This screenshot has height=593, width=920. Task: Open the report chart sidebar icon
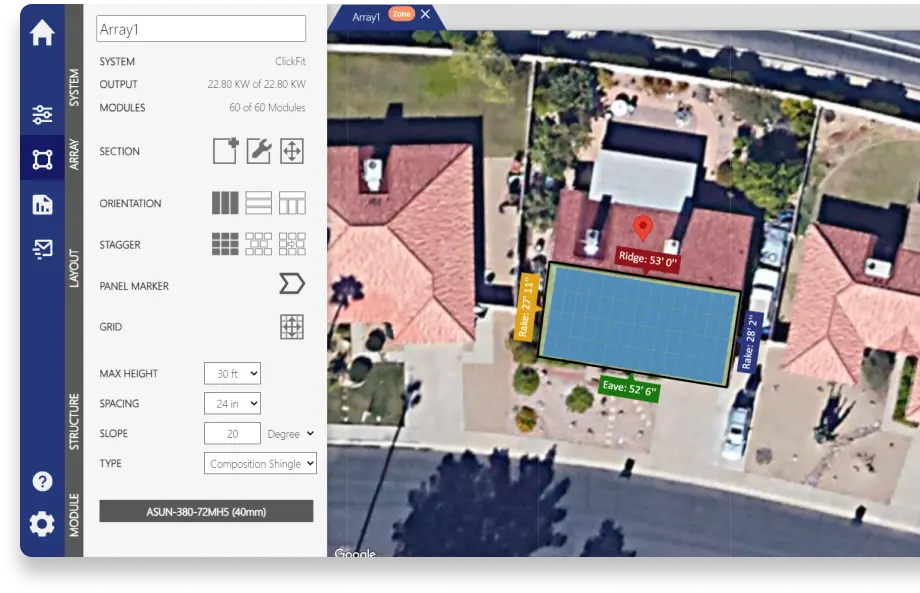(42, 204)
